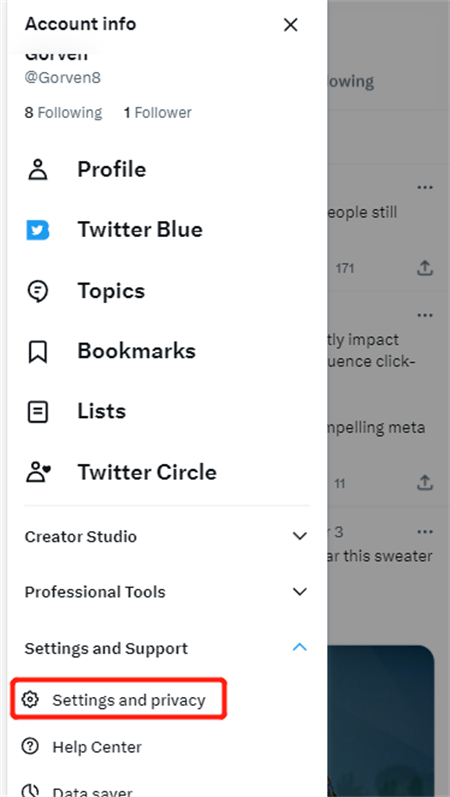450x797 pixels.
Task: Open the 1 Follower link
Action: [x=158, y=112]
